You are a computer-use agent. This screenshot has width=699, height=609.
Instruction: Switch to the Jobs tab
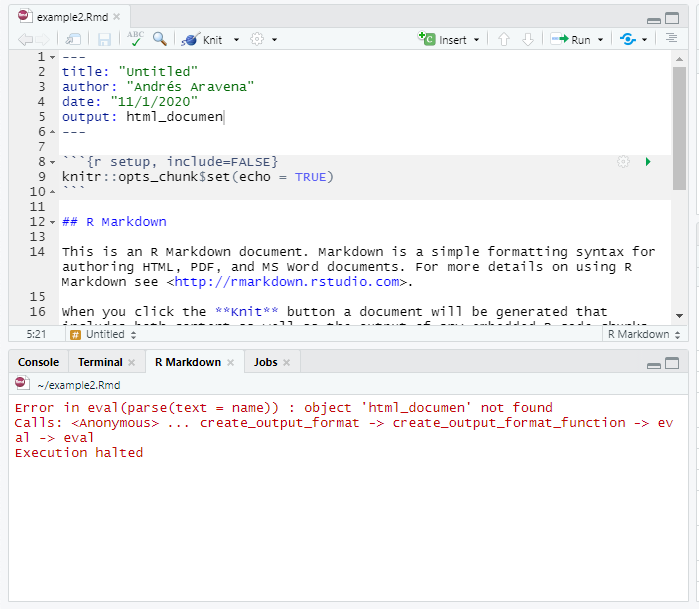point(265,362)
